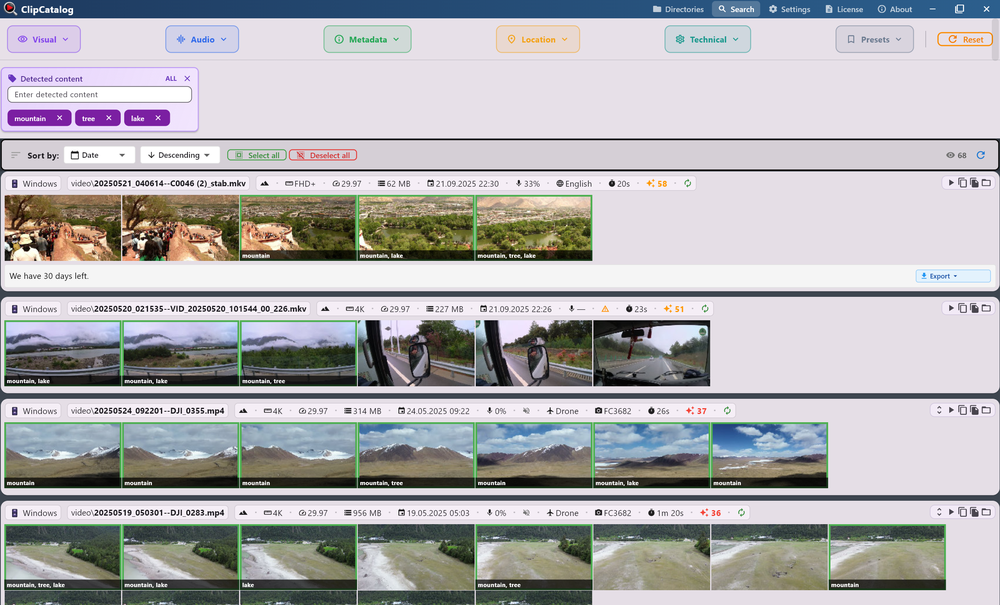This screenshot has height=605, width=1000.
Task: Click the Select all button
Action: pos(256,155)
